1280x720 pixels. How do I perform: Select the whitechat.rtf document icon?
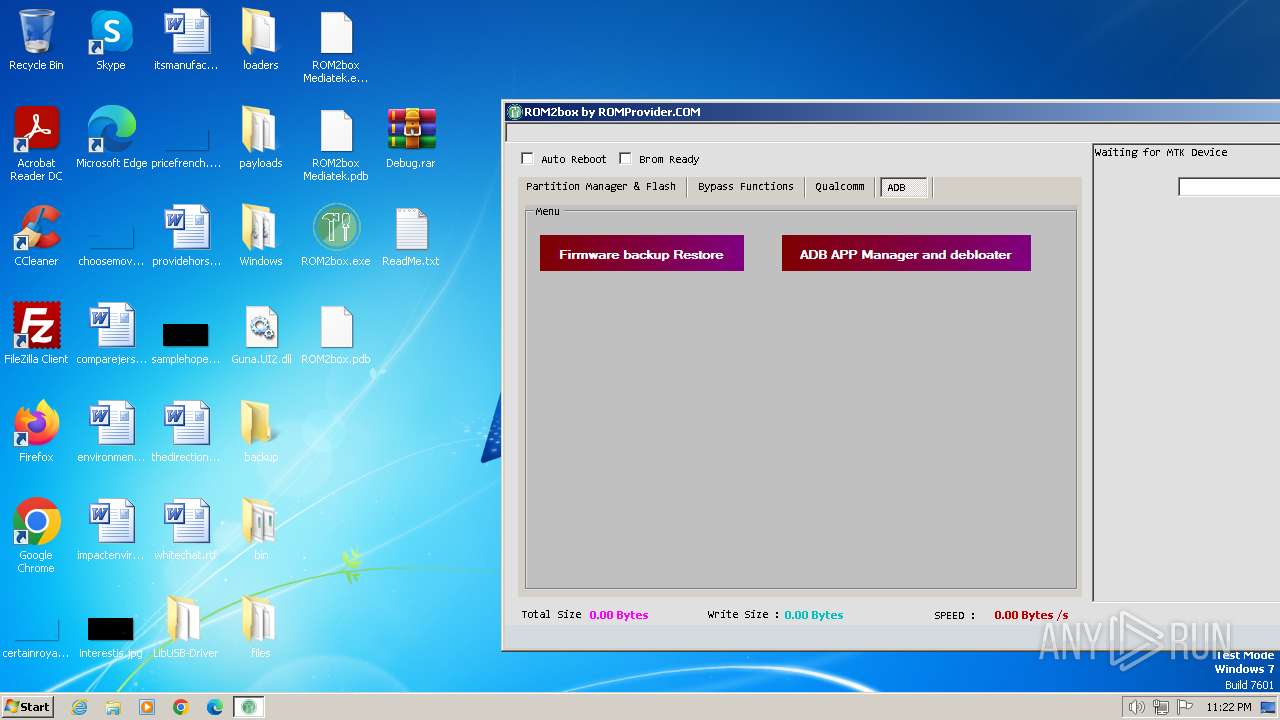(186, 530)
